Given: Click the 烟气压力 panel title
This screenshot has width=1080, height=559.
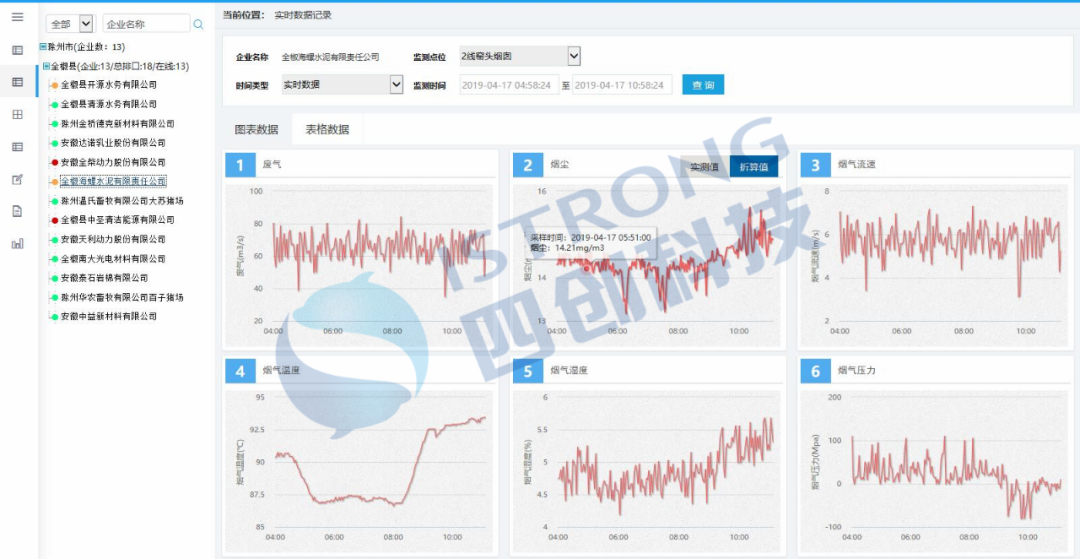Looking at the screenshot, I should click(857, 371).
